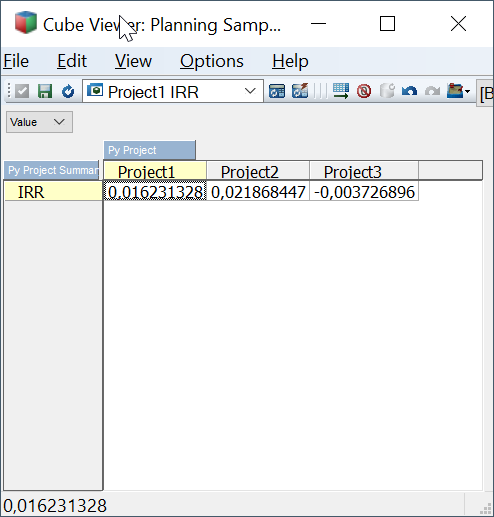This screenshot has height=517, width=494.
Task: Open the Options menu
Action: [212, 61]
